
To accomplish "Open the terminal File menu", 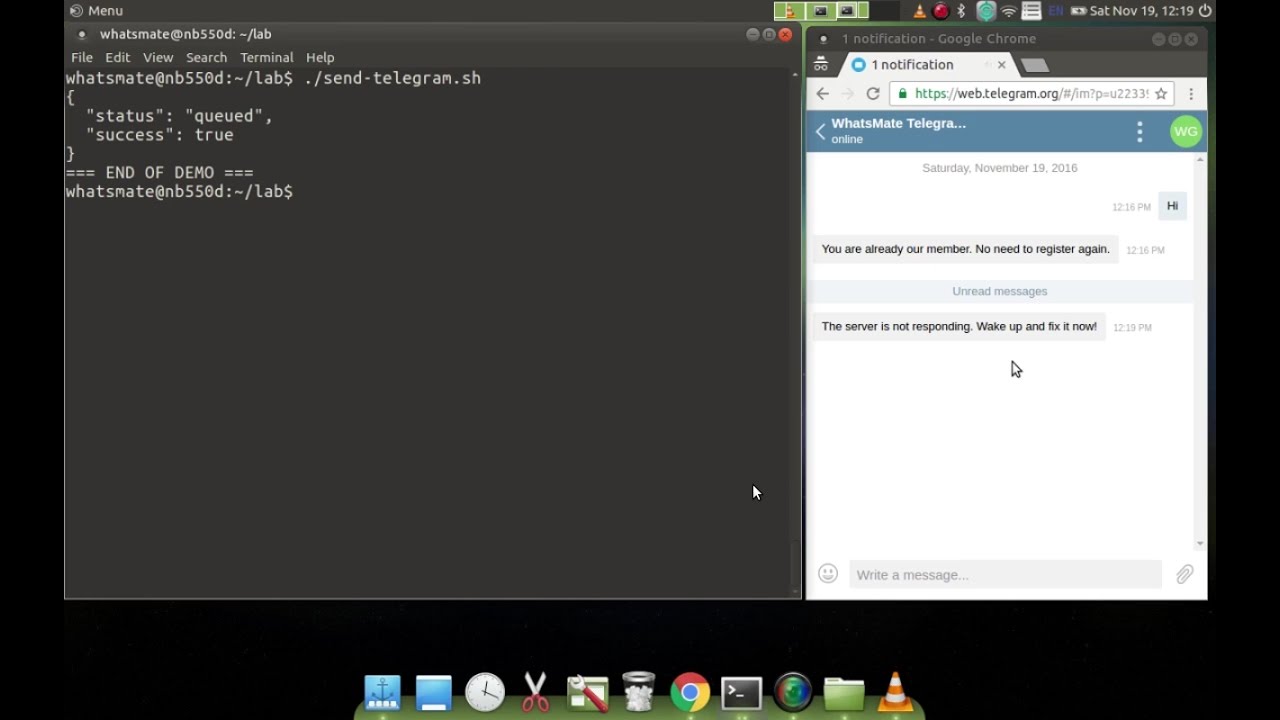I will click(82, 57).
